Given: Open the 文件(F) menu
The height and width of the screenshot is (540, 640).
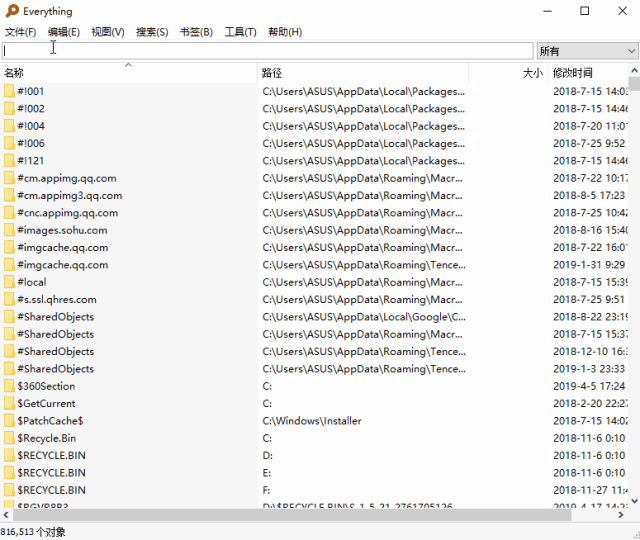Looking at the screenshot, I should tap(20, 32).
